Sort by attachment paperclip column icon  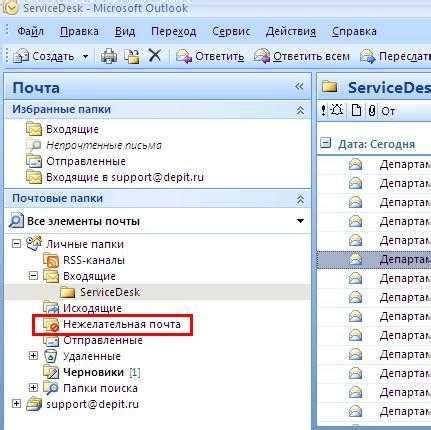coord(372,111)
